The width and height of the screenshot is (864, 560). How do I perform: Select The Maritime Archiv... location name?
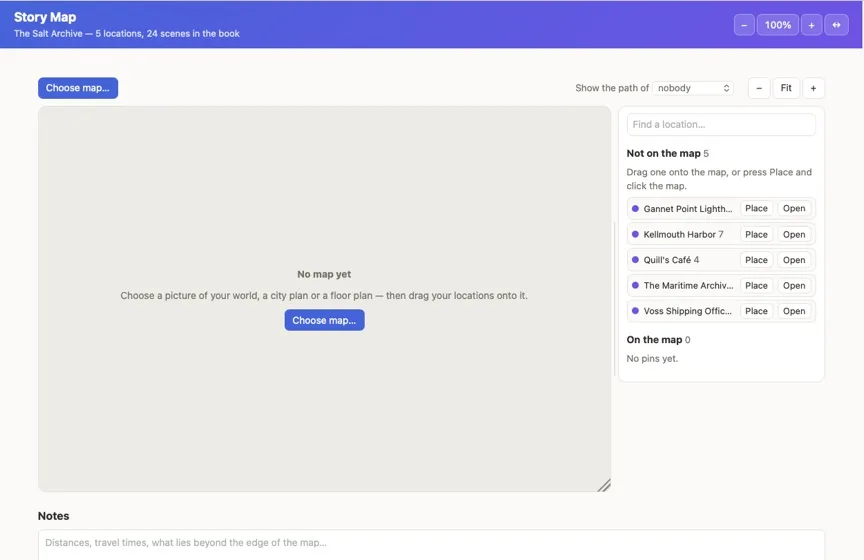coord(688,286)
